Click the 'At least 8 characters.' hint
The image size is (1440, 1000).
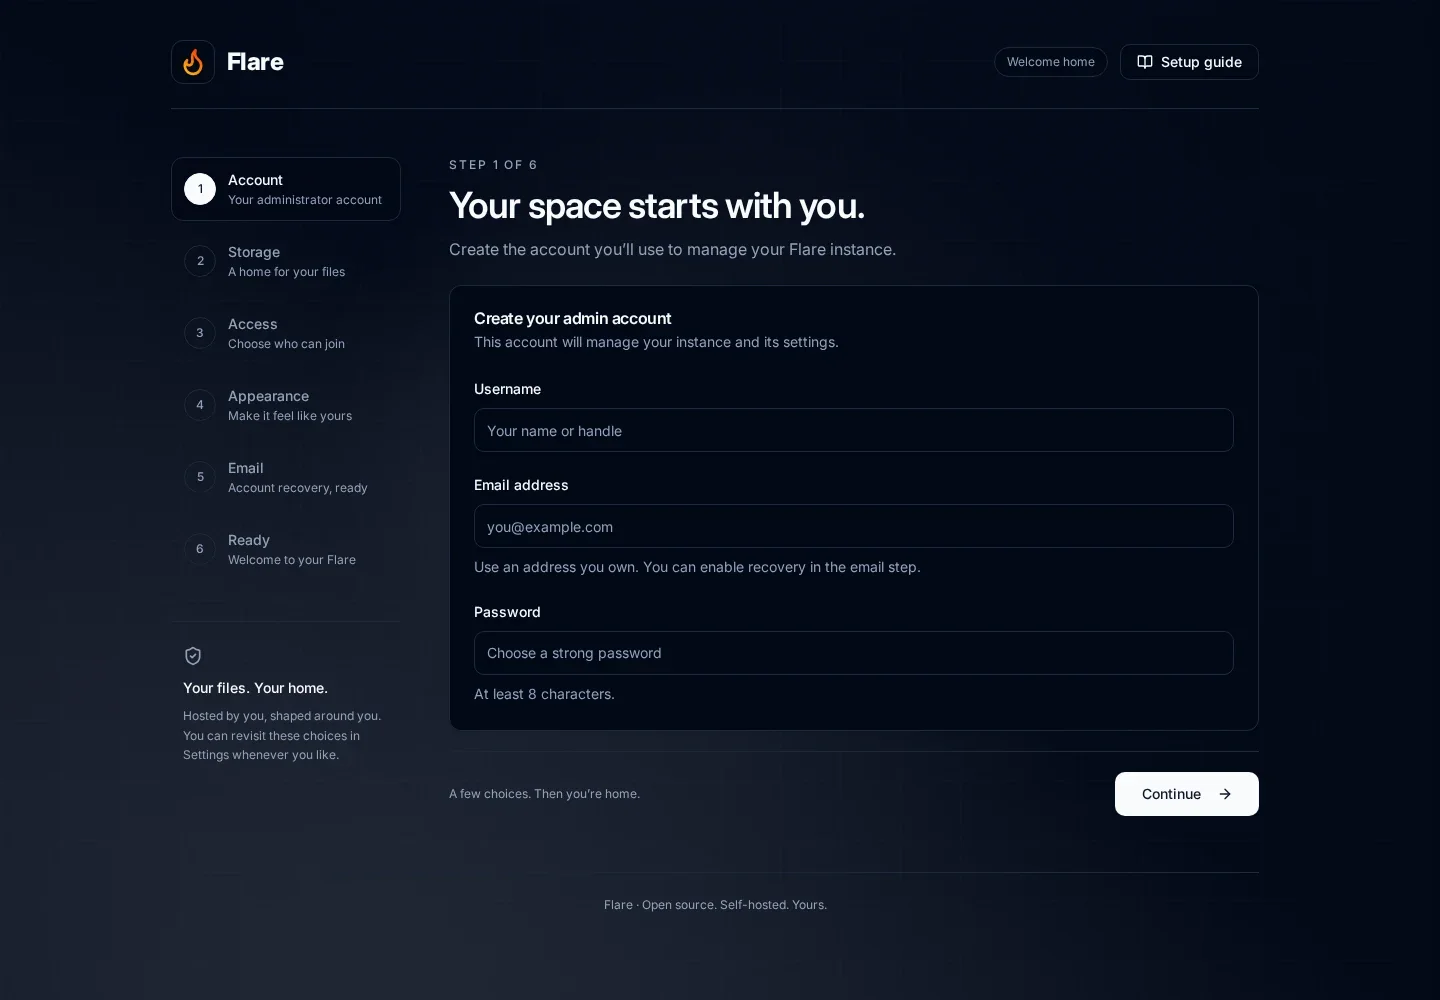pyautogui.click(x=544, y=694)
